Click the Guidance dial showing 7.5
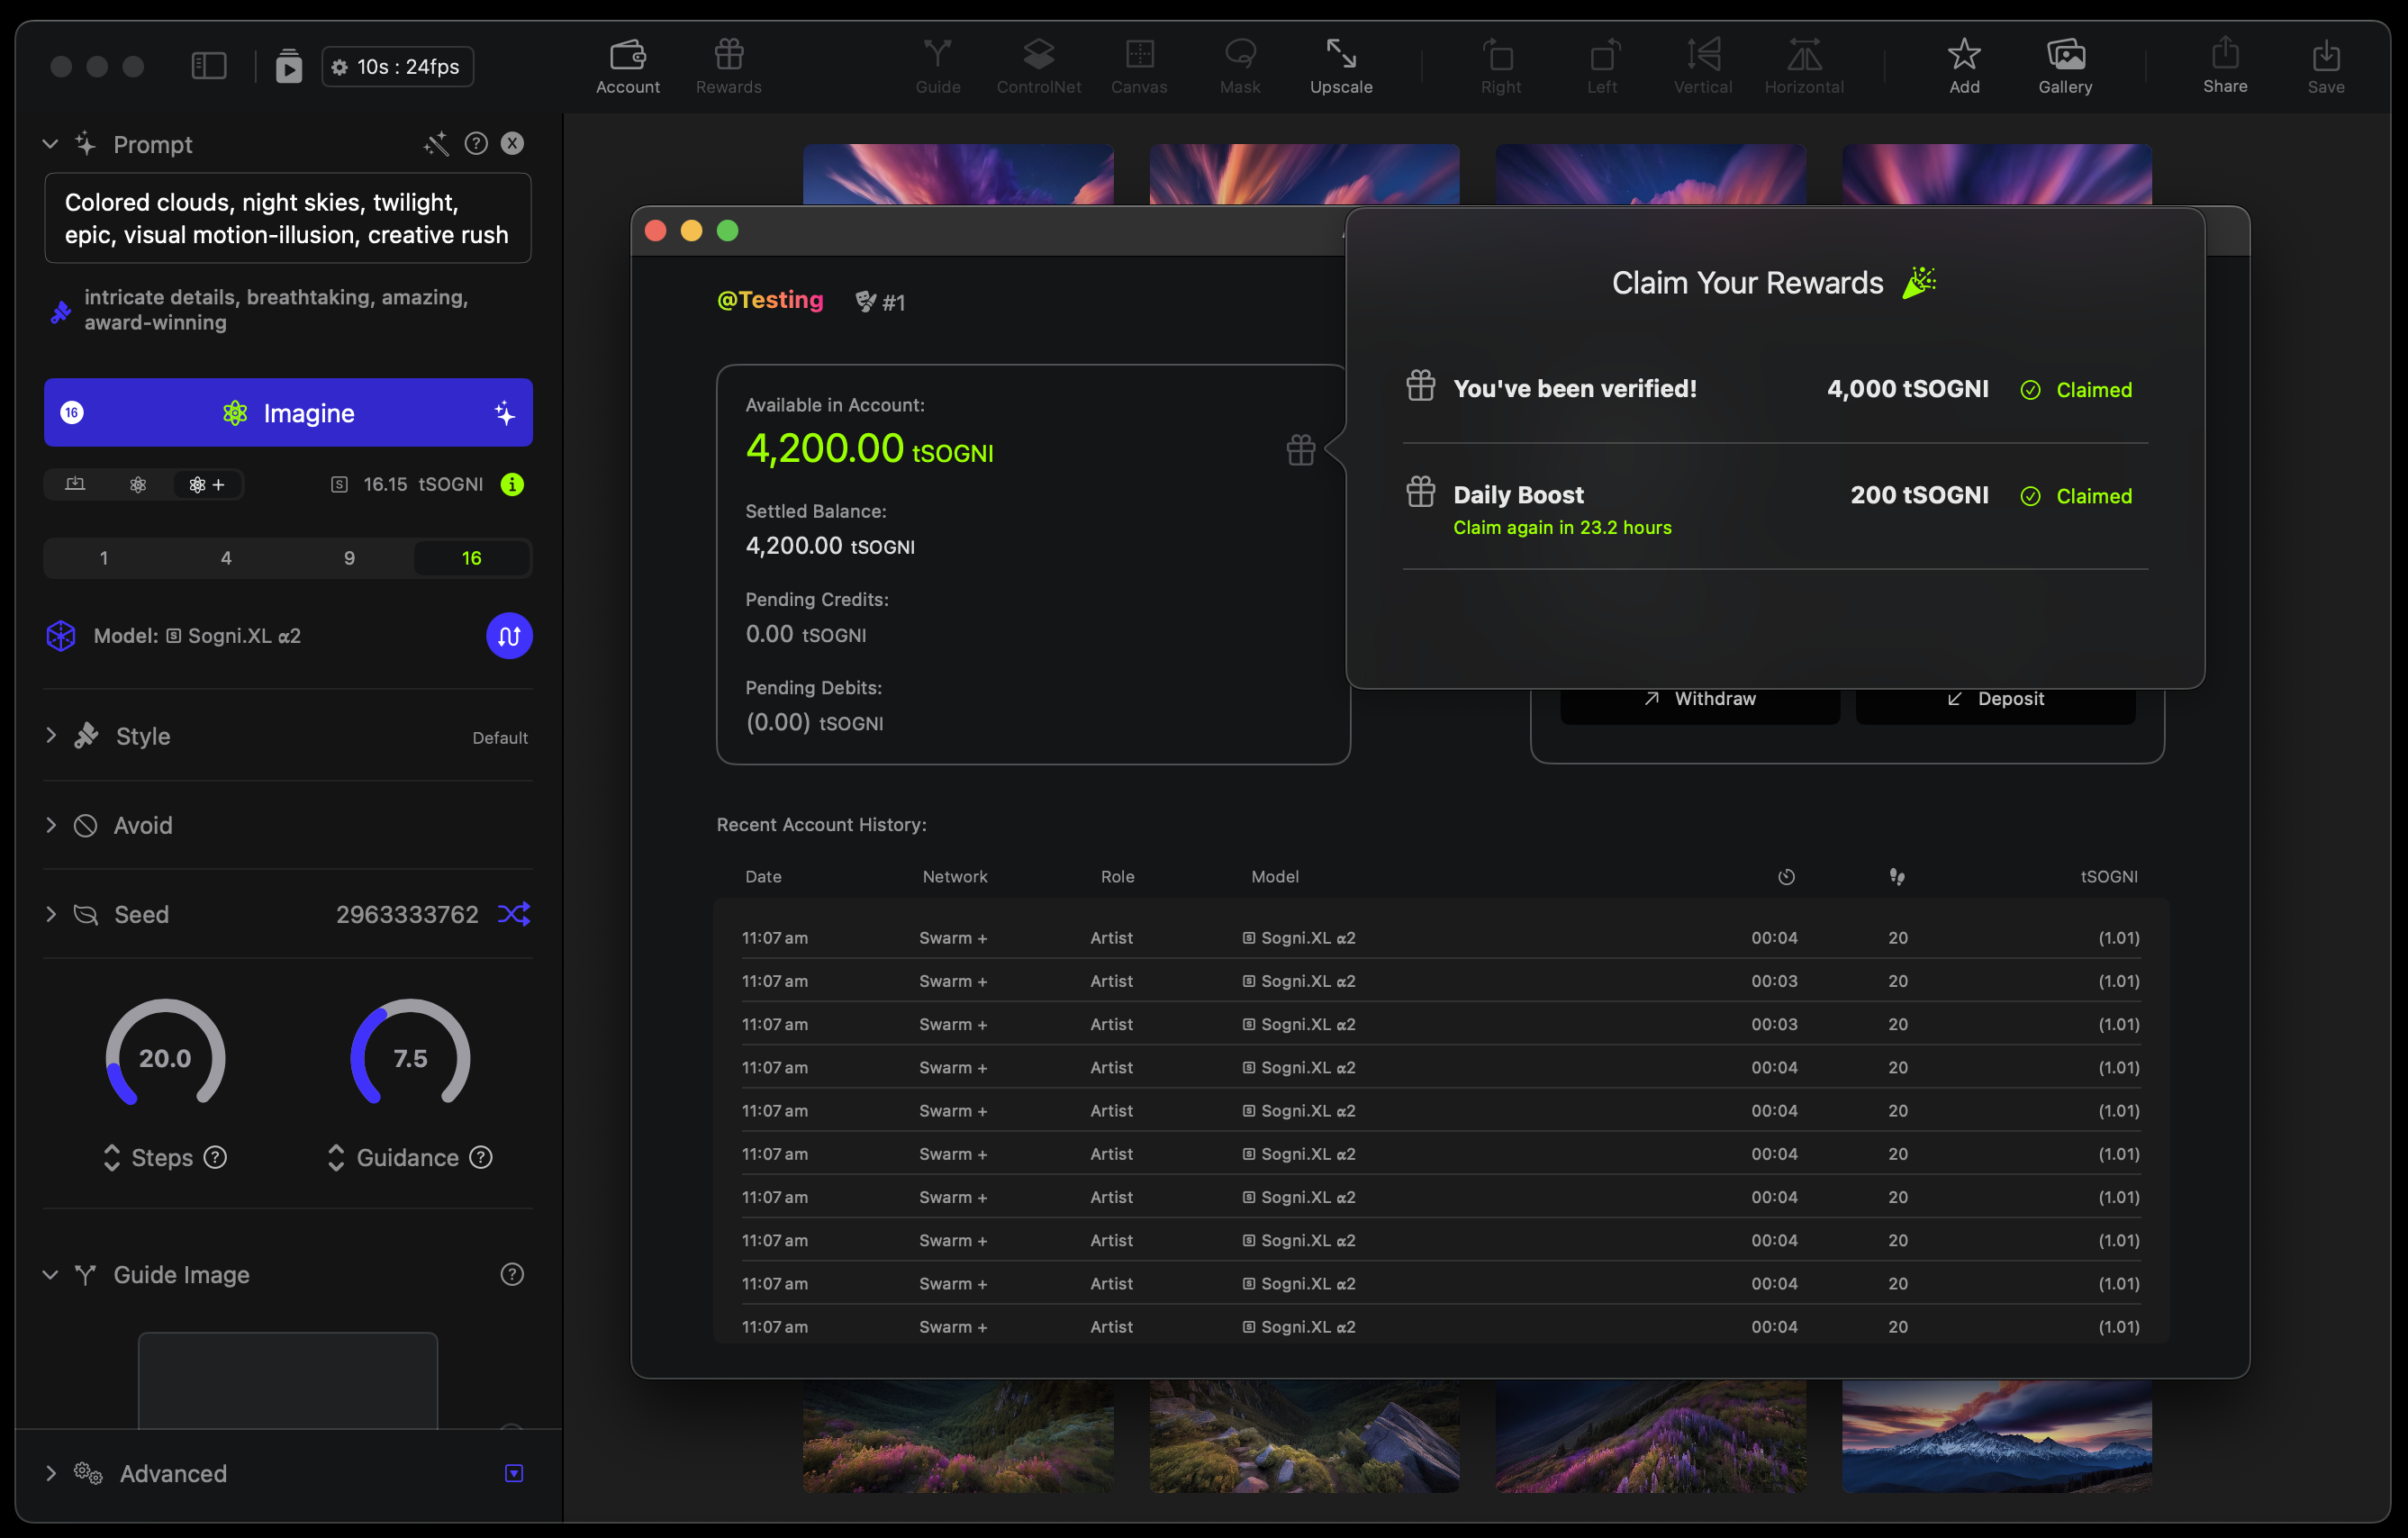2408x1538 pixels. coord(410,1056)
